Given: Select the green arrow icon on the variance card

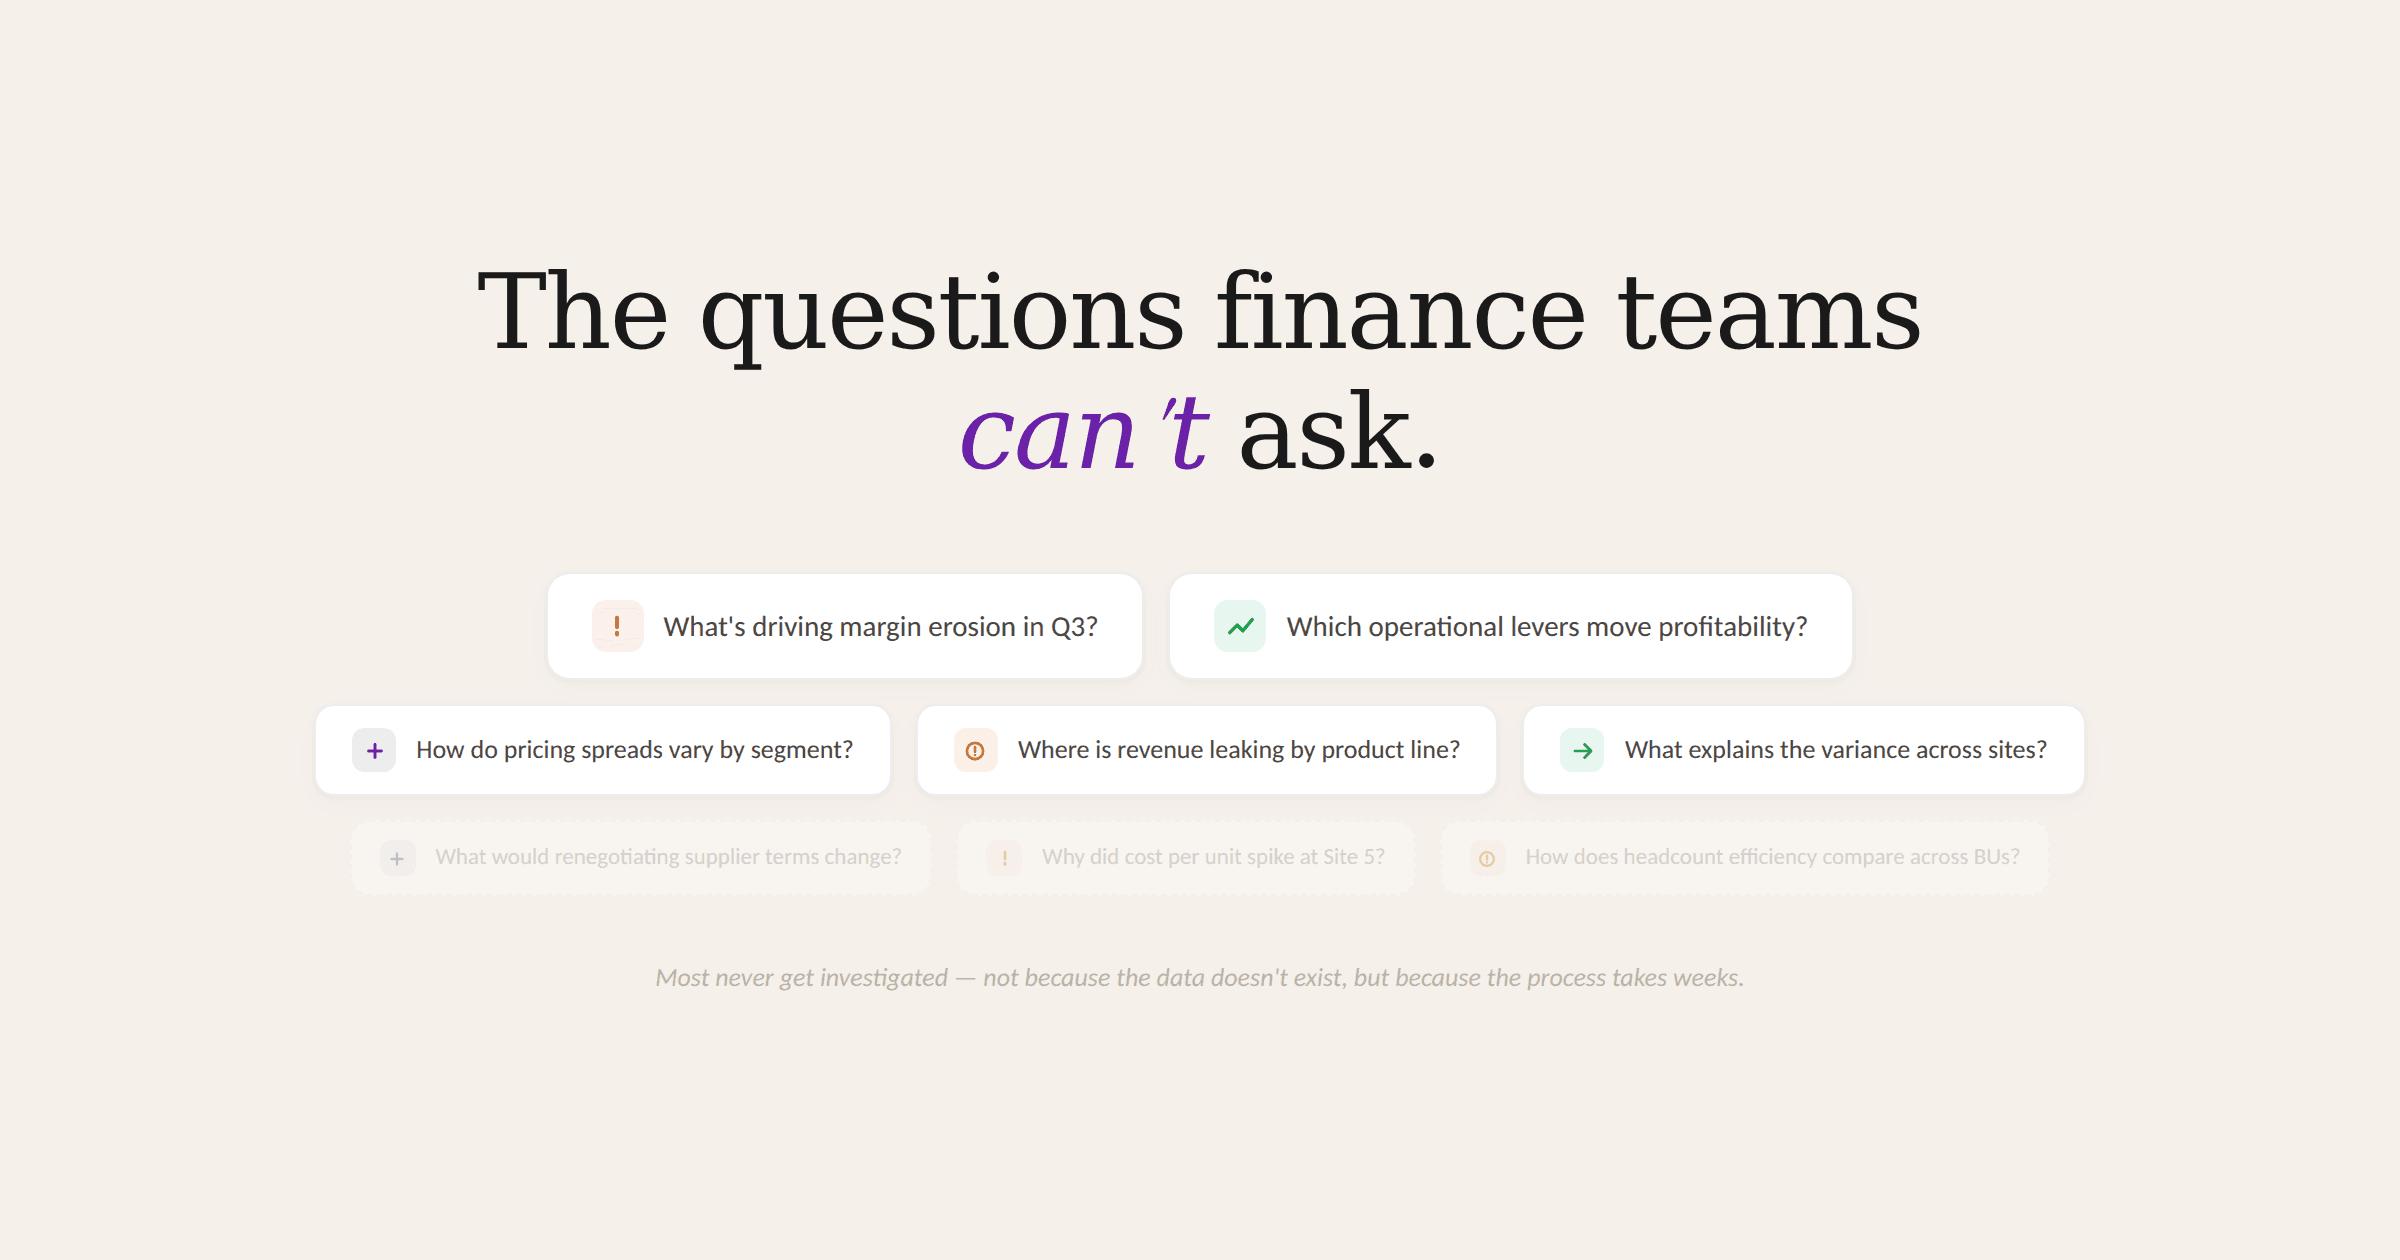Looking at the screenshot, I should coord(1581,750).
